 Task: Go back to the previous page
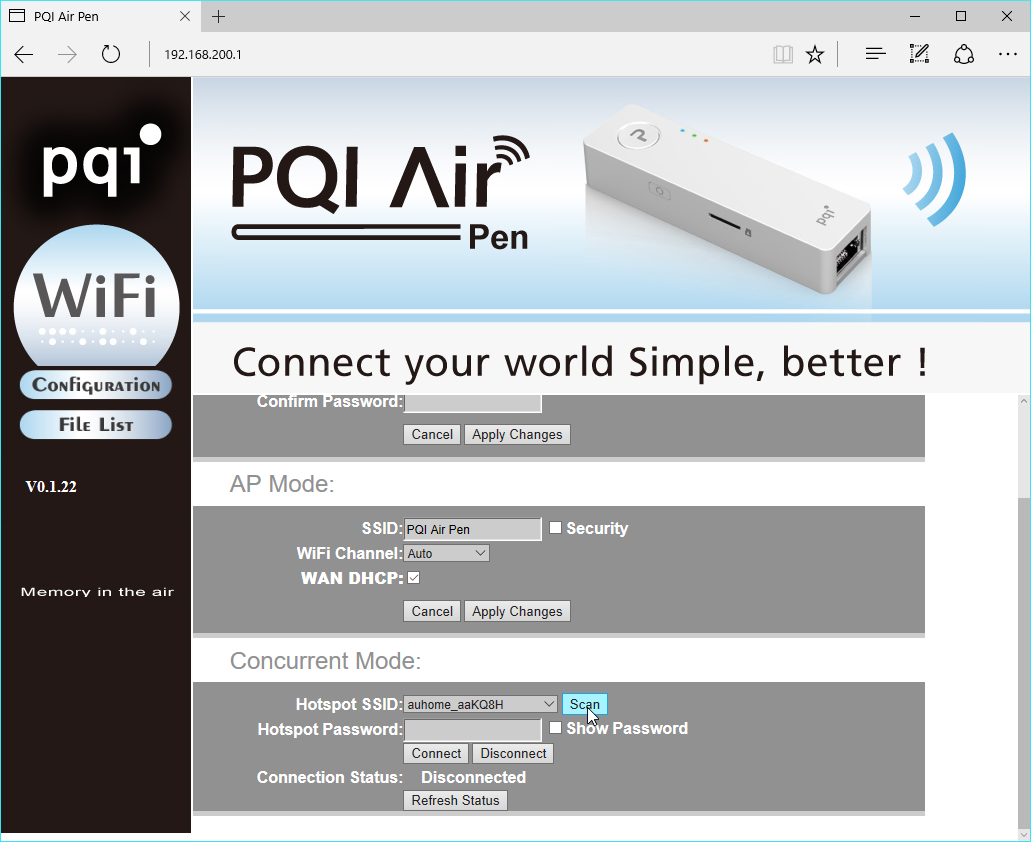pos(24,55)
